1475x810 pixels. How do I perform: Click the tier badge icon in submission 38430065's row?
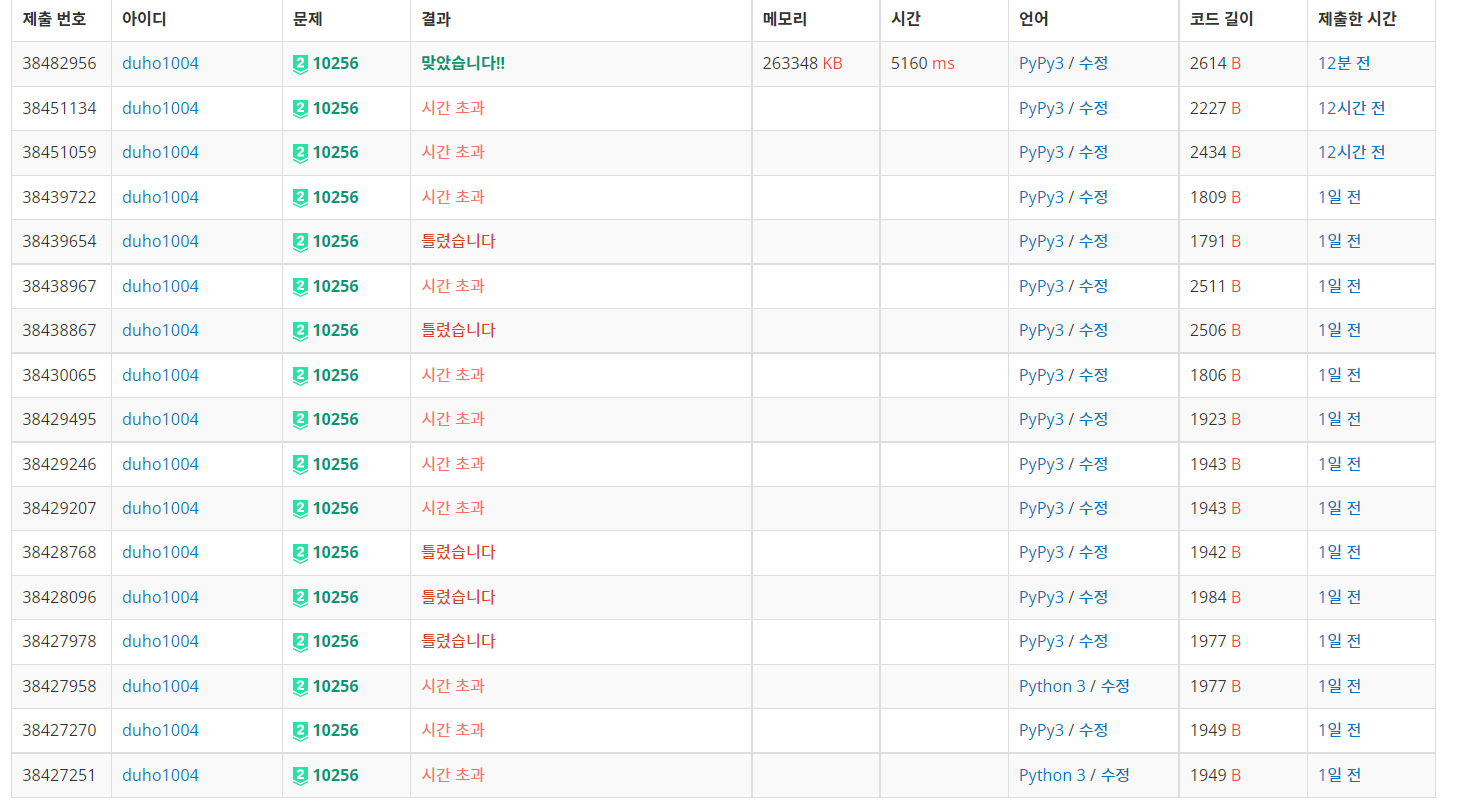300,375
